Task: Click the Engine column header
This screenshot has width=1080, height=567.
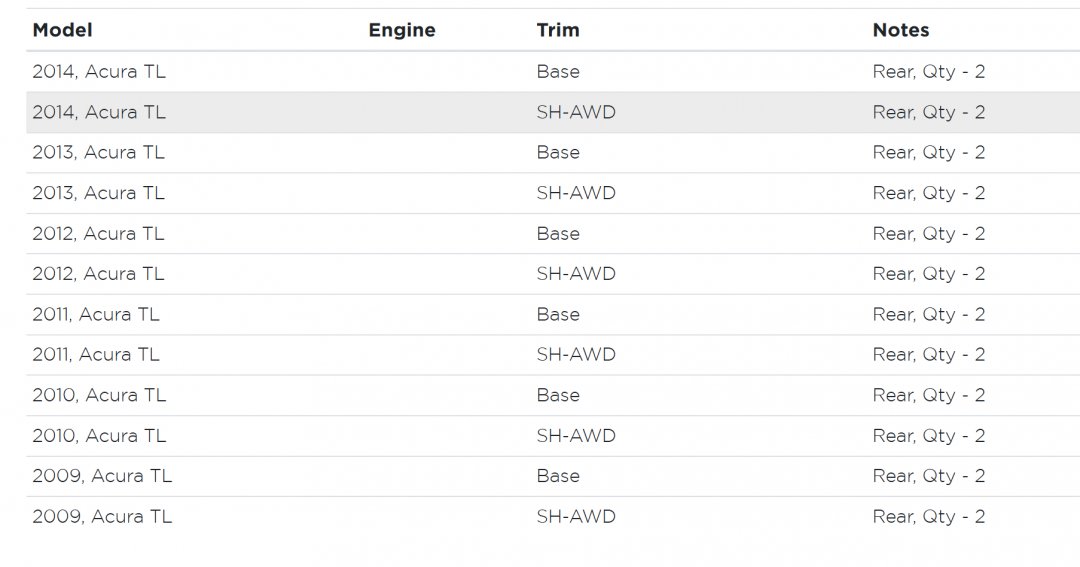Action: point(402,30)
